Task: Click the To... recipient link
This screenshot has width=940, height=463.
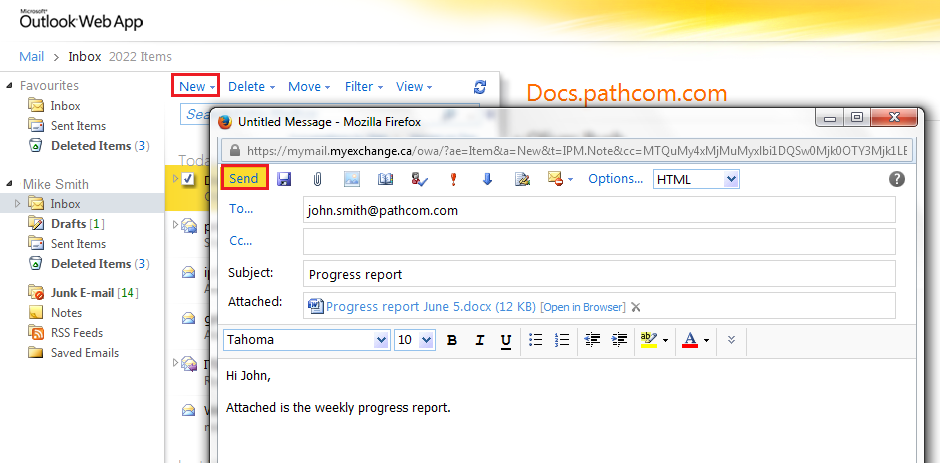Action: pyautogui.click(x=241, y=209)
